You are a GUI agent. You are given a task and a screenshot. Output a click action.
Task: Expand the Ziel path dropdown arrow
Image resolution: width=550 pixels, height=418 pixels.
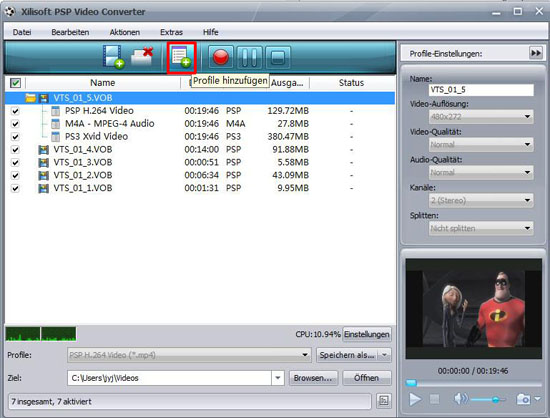tap(277, 378)
